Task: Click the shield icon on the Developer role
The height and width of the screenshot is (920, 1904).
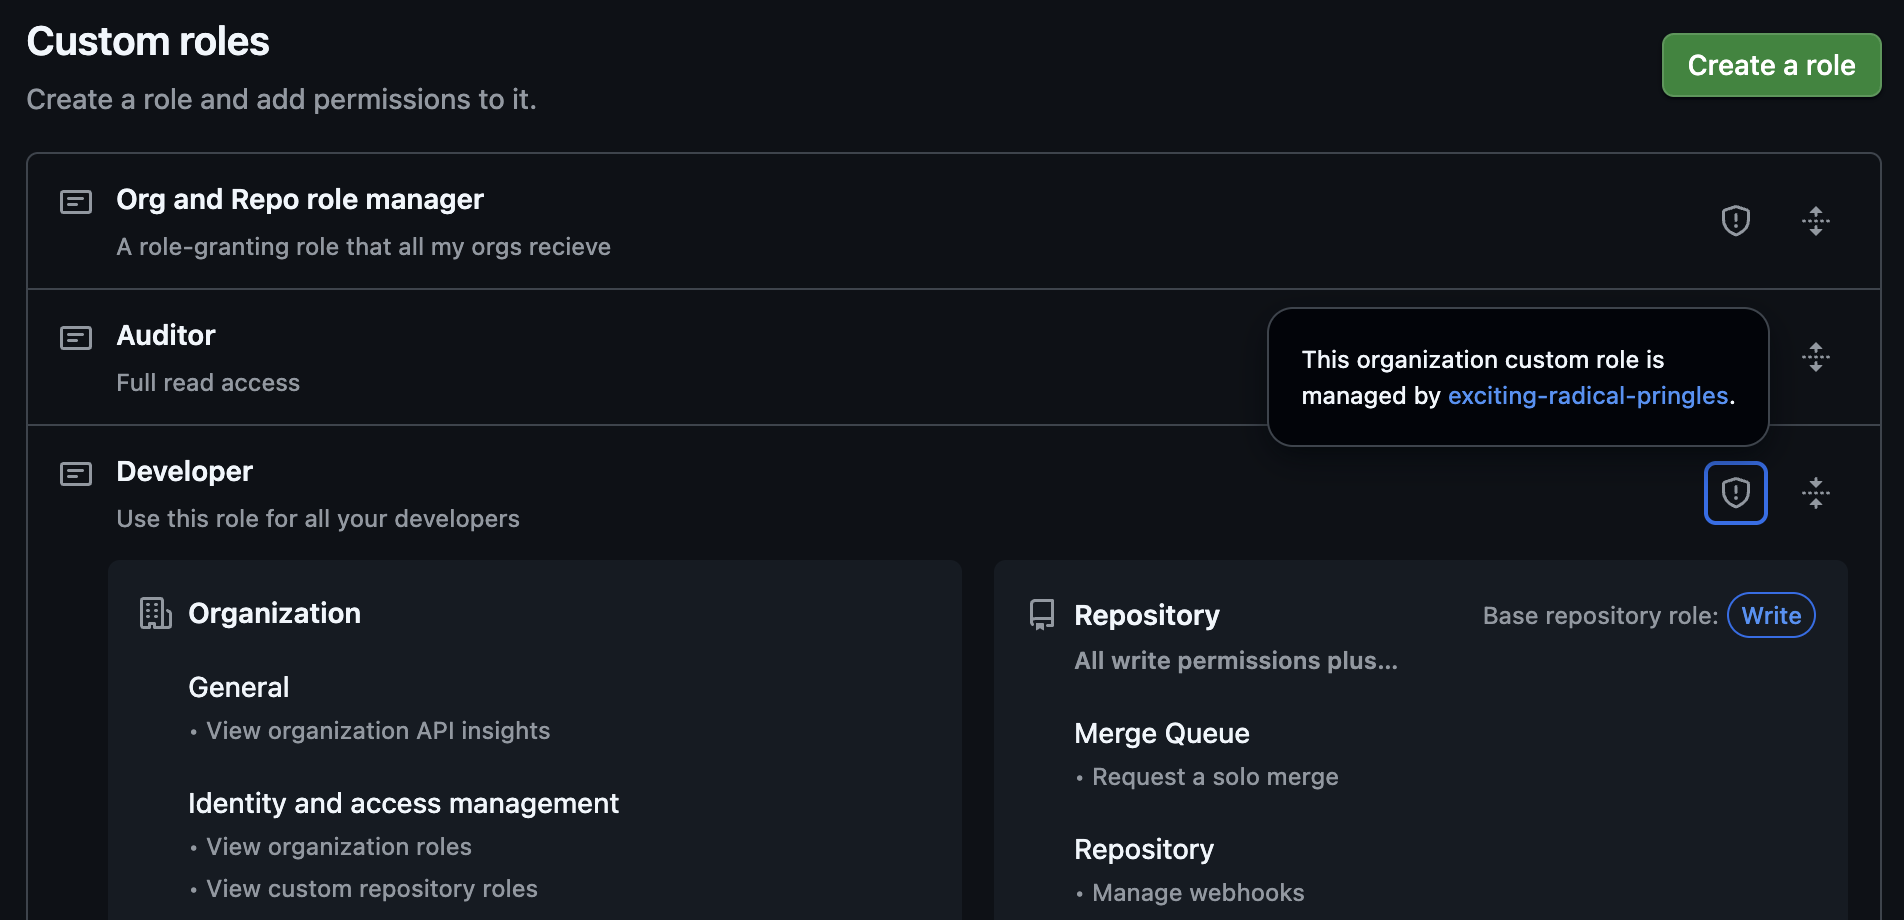Action: (1735, 492)
